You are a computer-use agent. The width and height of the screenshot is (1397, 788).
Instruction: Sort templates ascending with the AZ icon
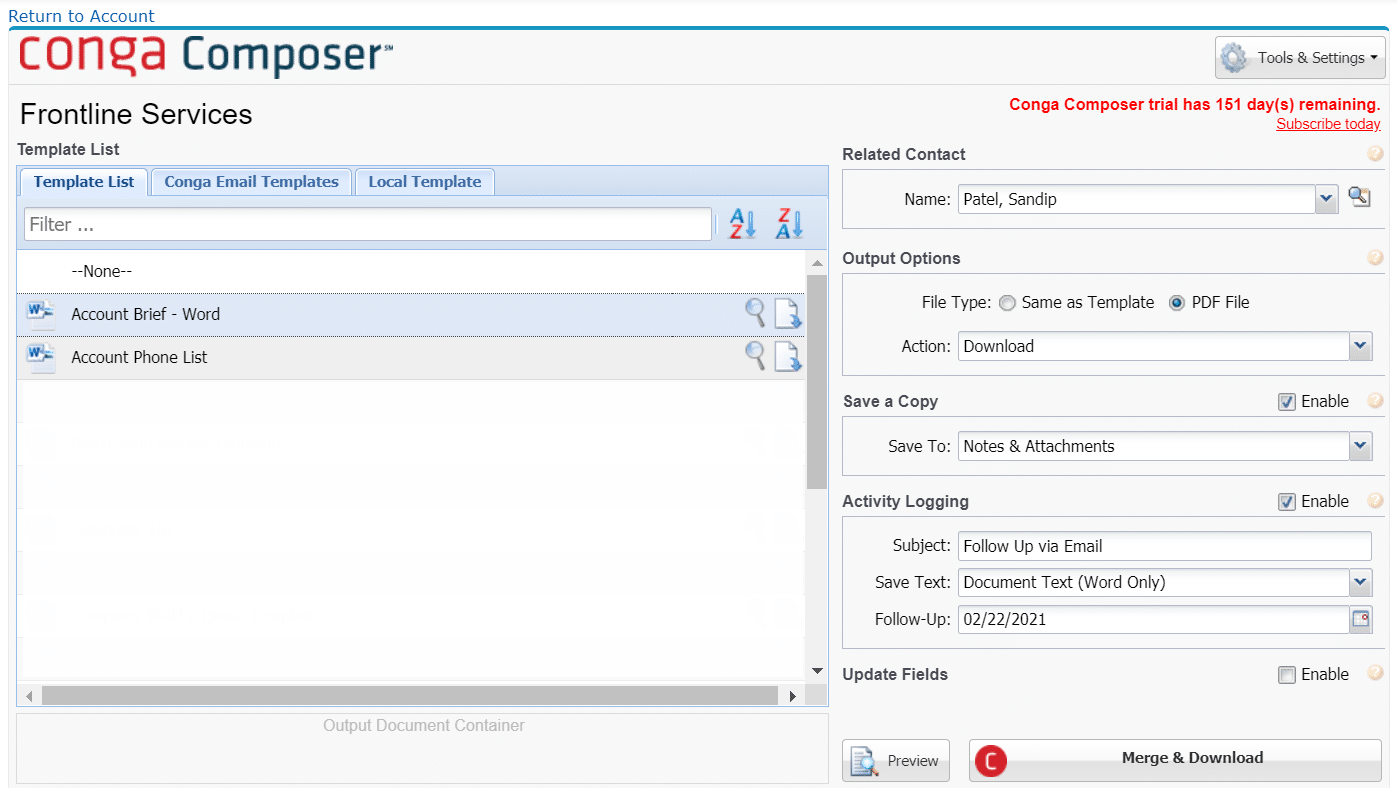point(741,223)
